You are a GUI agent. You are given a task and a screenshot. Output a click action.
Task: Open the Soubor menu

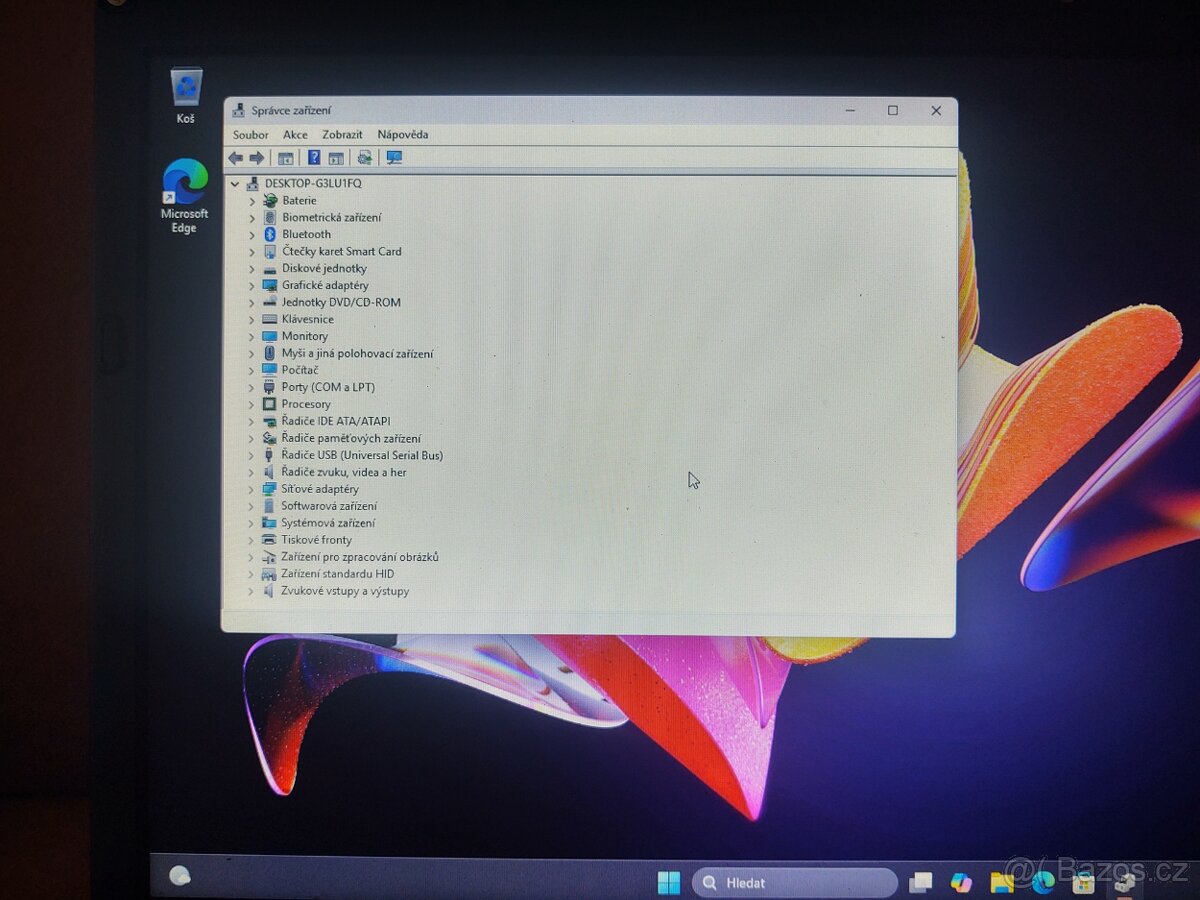point(250,134)
